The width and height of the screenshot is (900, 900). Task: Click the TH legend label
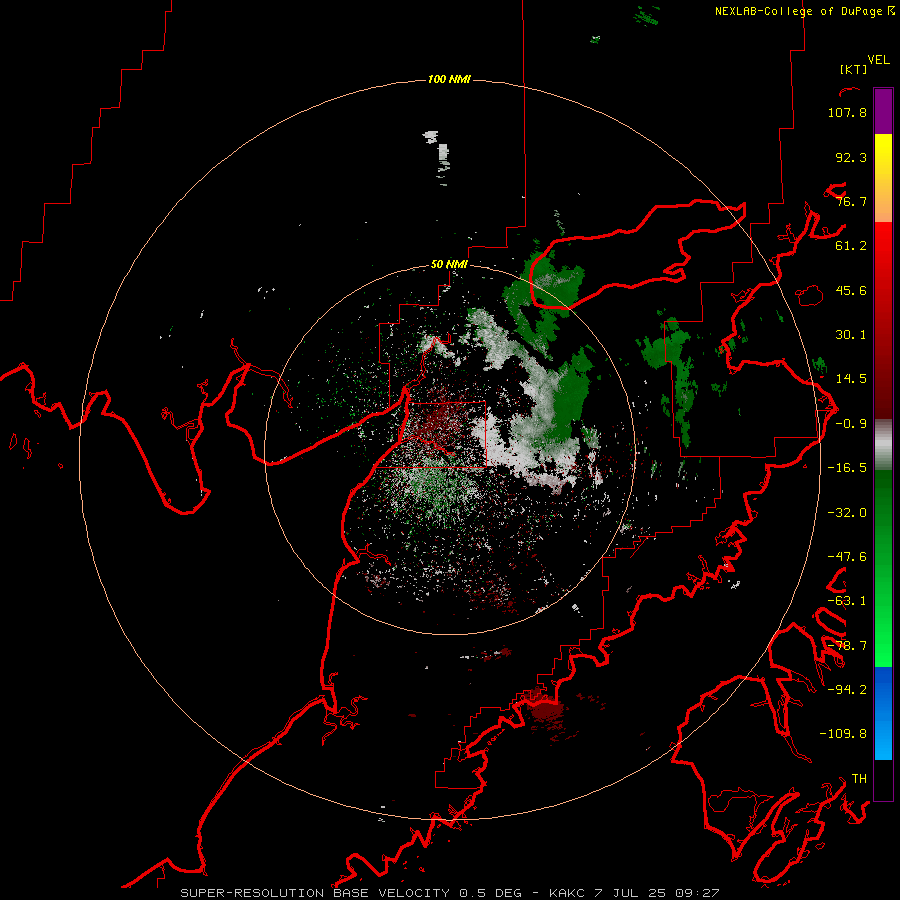click(859, 779)
